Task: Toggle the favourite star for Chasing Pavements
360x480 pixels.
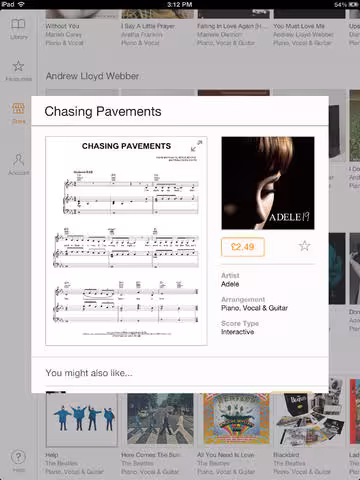Action: [x=304, y=246]
